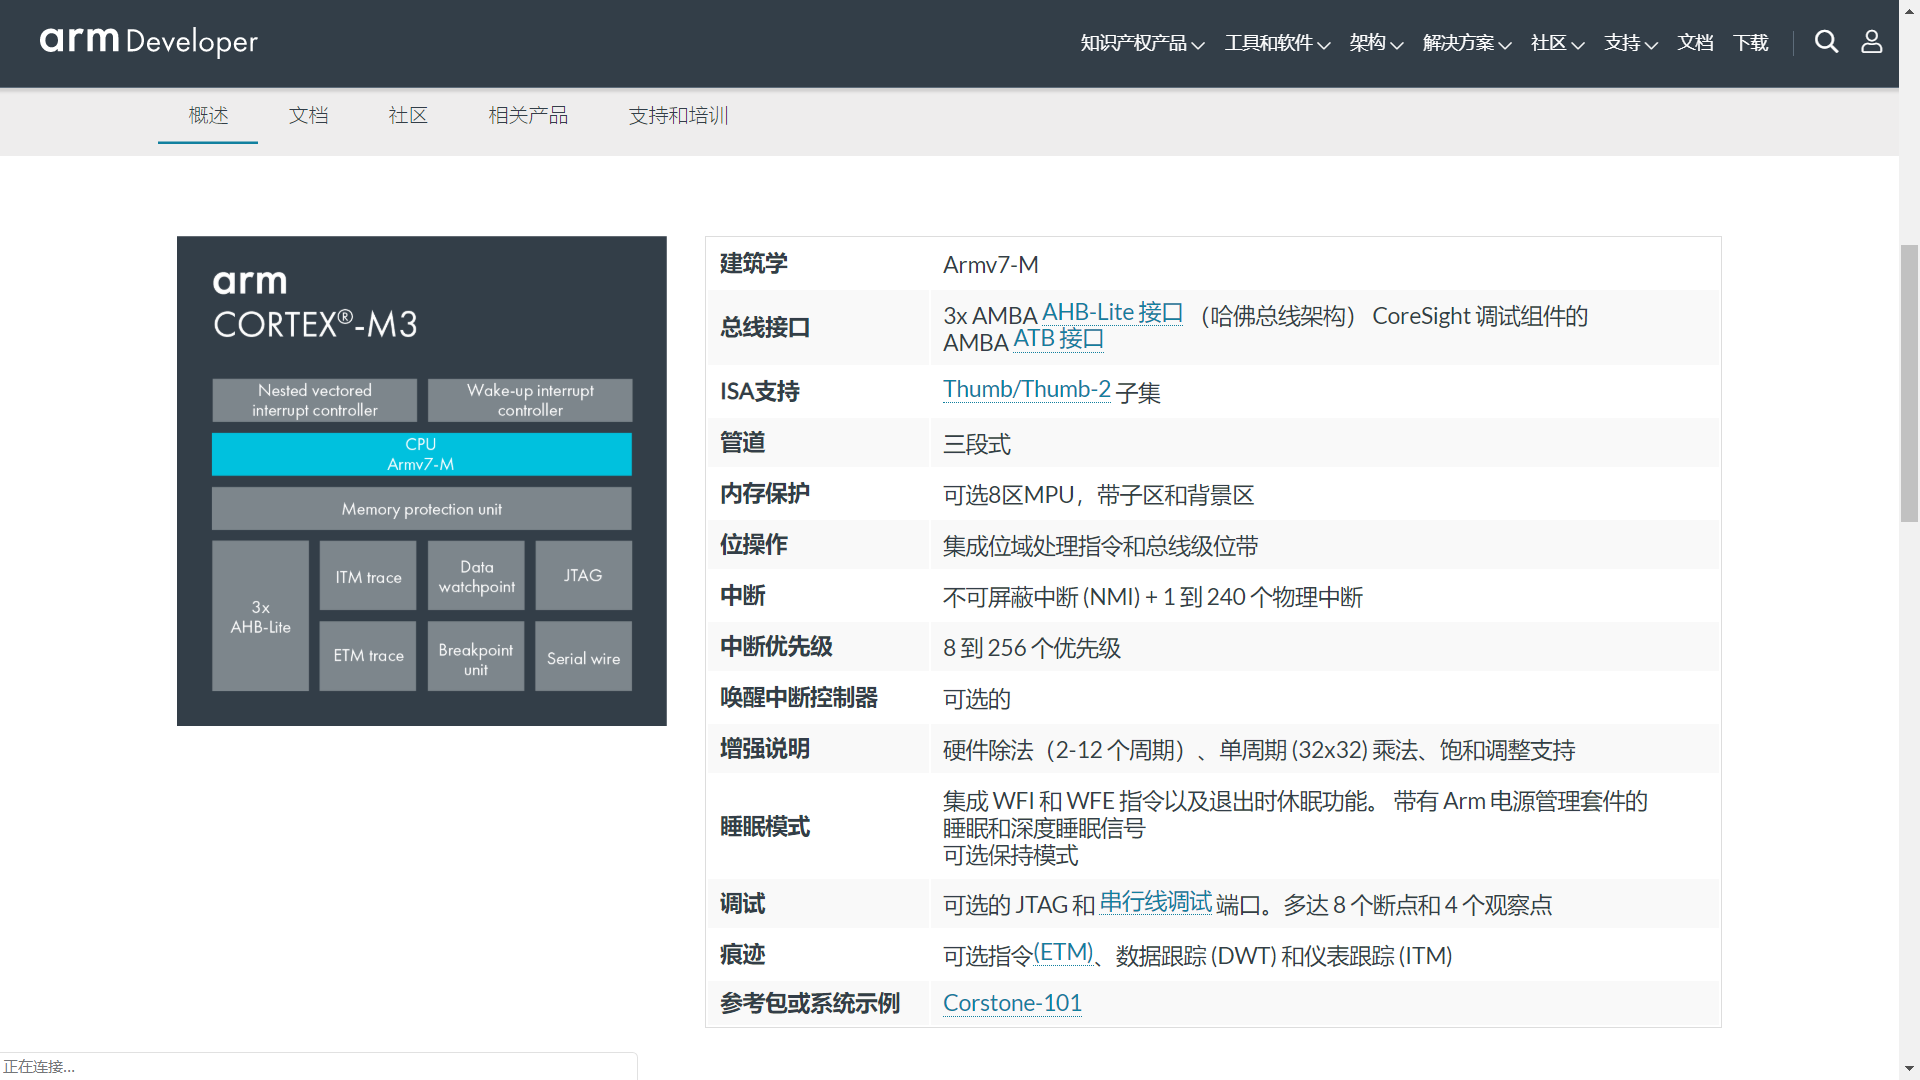The height and width of the screenshot is (1080, 1920).
Task: Expand the 知识产权产品 dropdown menu
Action: (1142, 43)
